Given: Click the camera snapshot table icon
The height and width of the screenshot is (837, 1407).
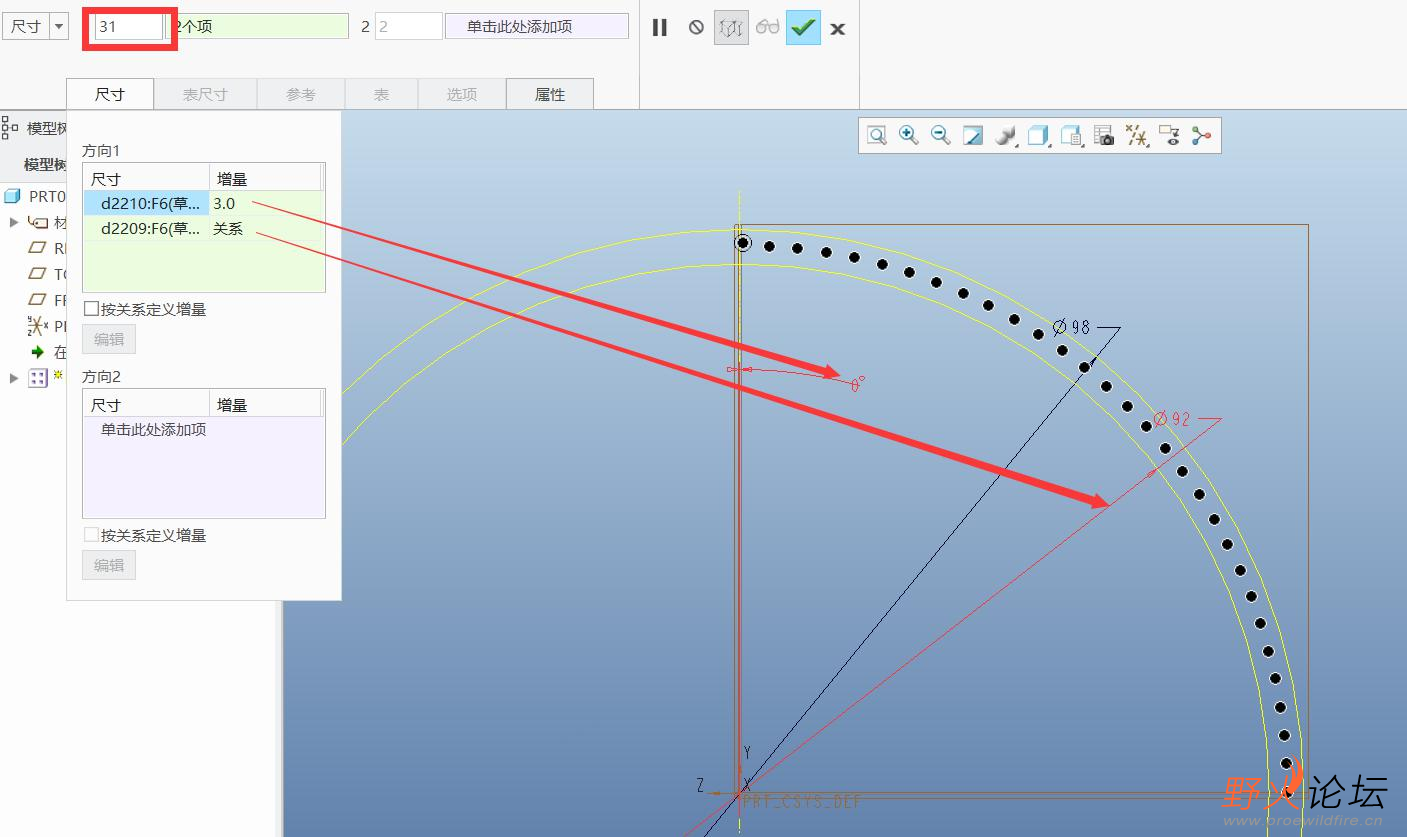Looking at the screenshot, I should [1104, 136].
